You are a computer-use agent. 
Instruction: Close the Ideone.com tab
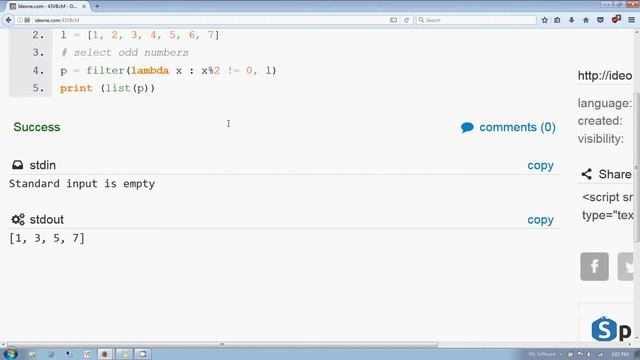tap(84, 6)
